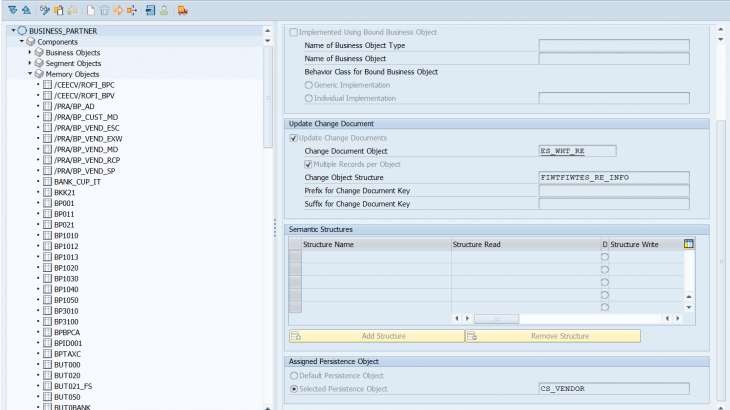The image size is (730, 410).
Task: Select the Default Persistence Object radio button
Action: click(x=294, y=375)
